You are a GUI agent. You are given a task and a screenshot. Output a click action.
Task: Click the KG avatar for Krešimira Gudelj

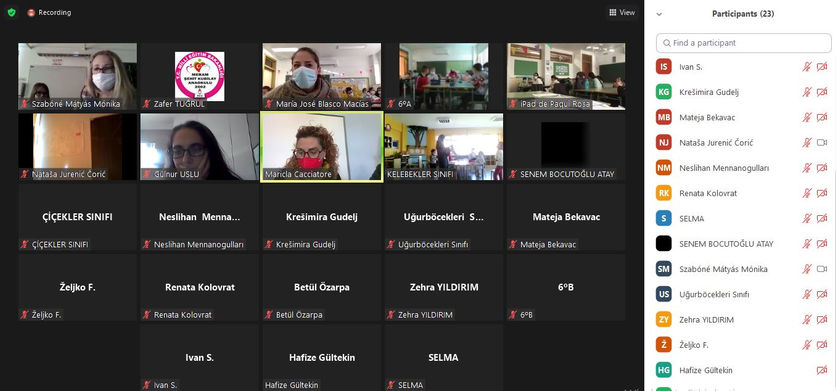pyautogui.click(x=664, y=92)
